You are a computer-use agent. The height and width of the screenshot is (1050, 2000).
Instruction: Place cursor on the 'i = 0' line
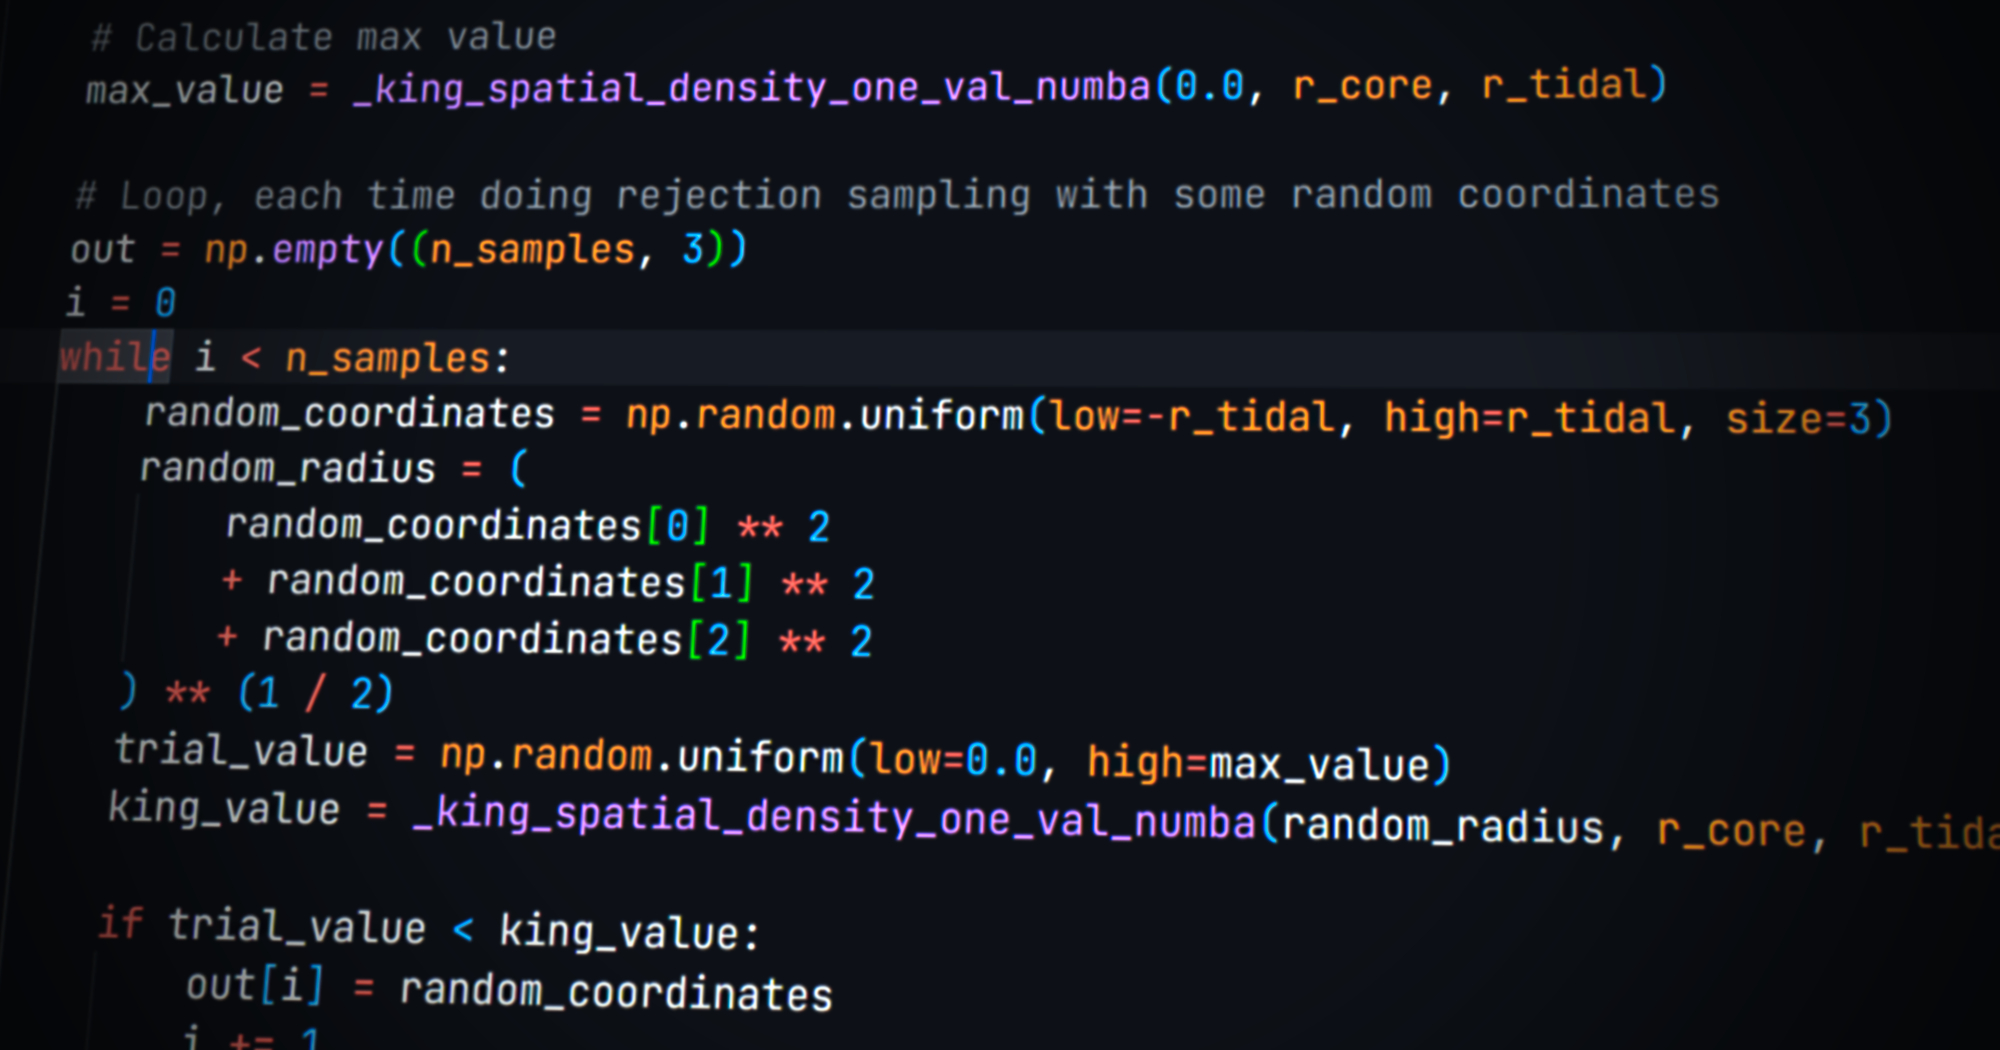click(120, 302)
